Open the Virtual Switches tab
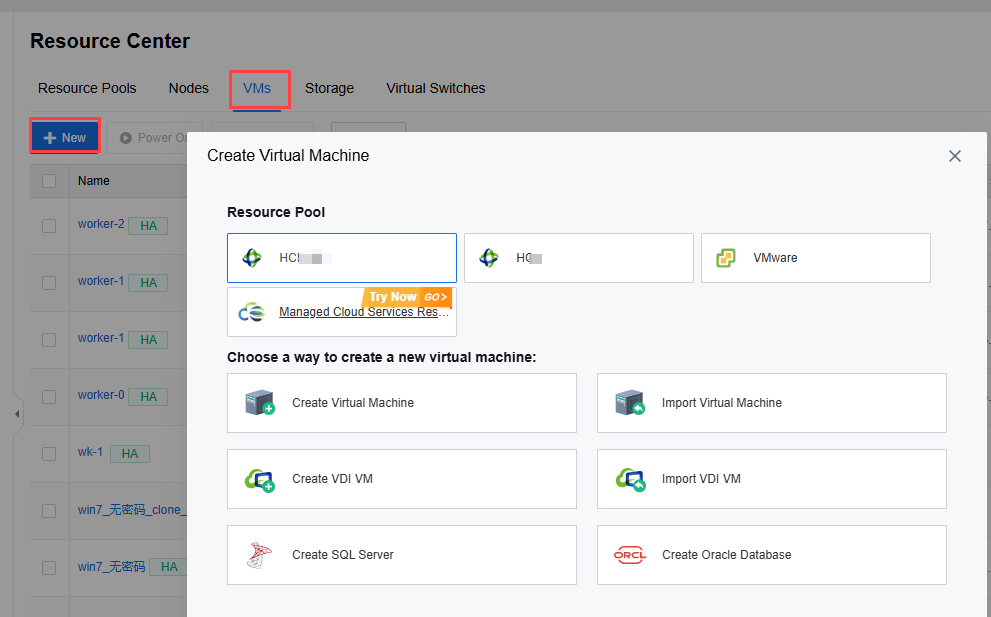 [x=435, y=89]
